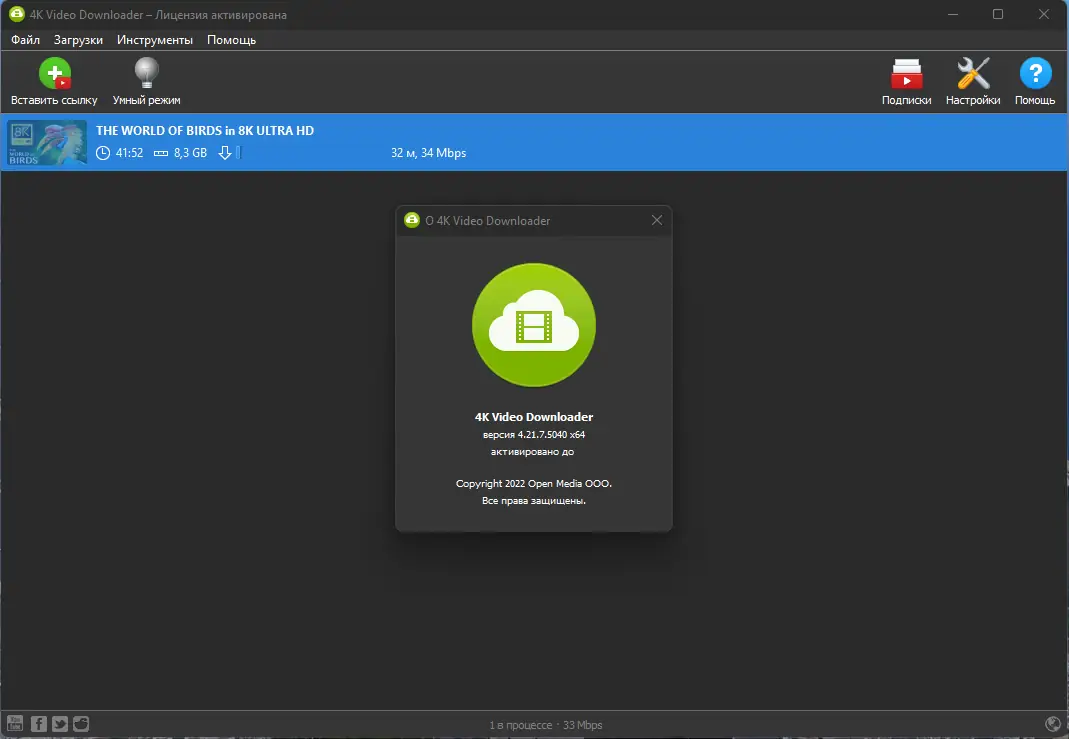This screenshot has height=739, width=1069.
Task: Click the Вставить ссылку (Paste Link) icon
Action: (x=55, y=73)
